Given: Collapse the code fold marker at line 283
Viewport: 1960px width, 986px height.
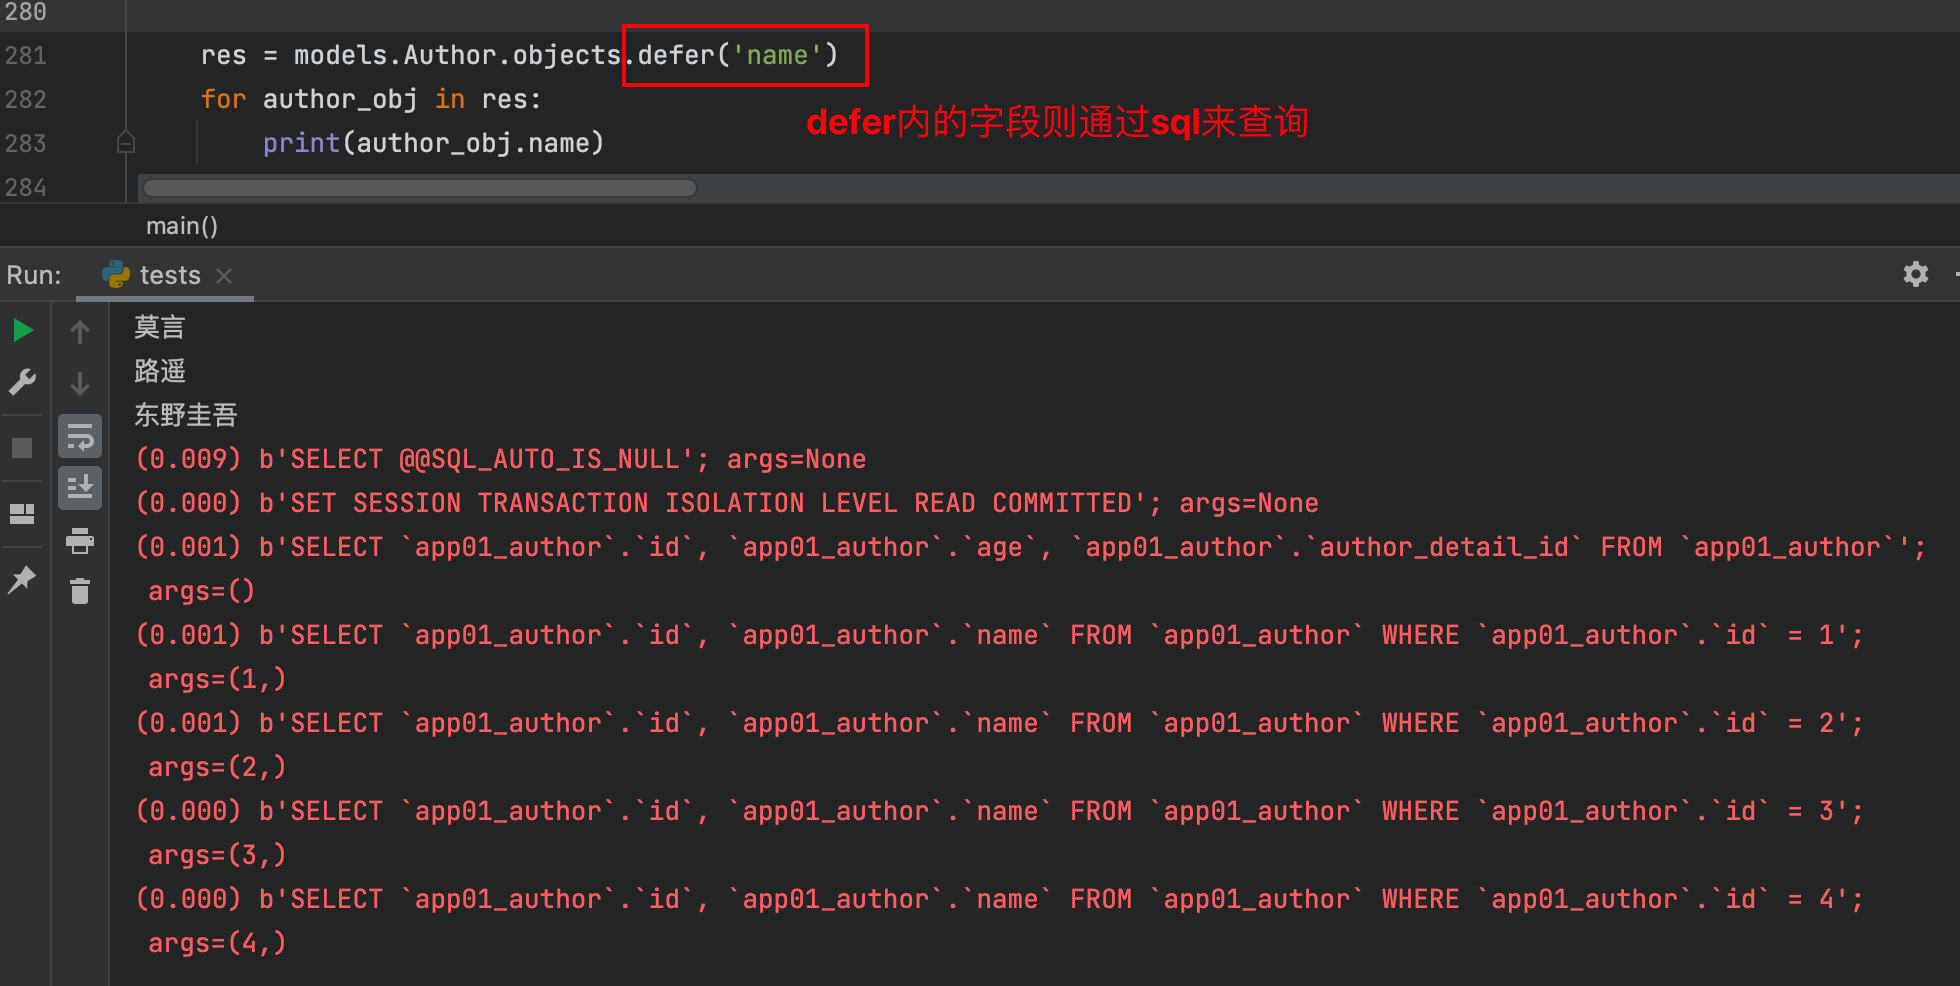Looking at the screenshot, I should [126, 143].
